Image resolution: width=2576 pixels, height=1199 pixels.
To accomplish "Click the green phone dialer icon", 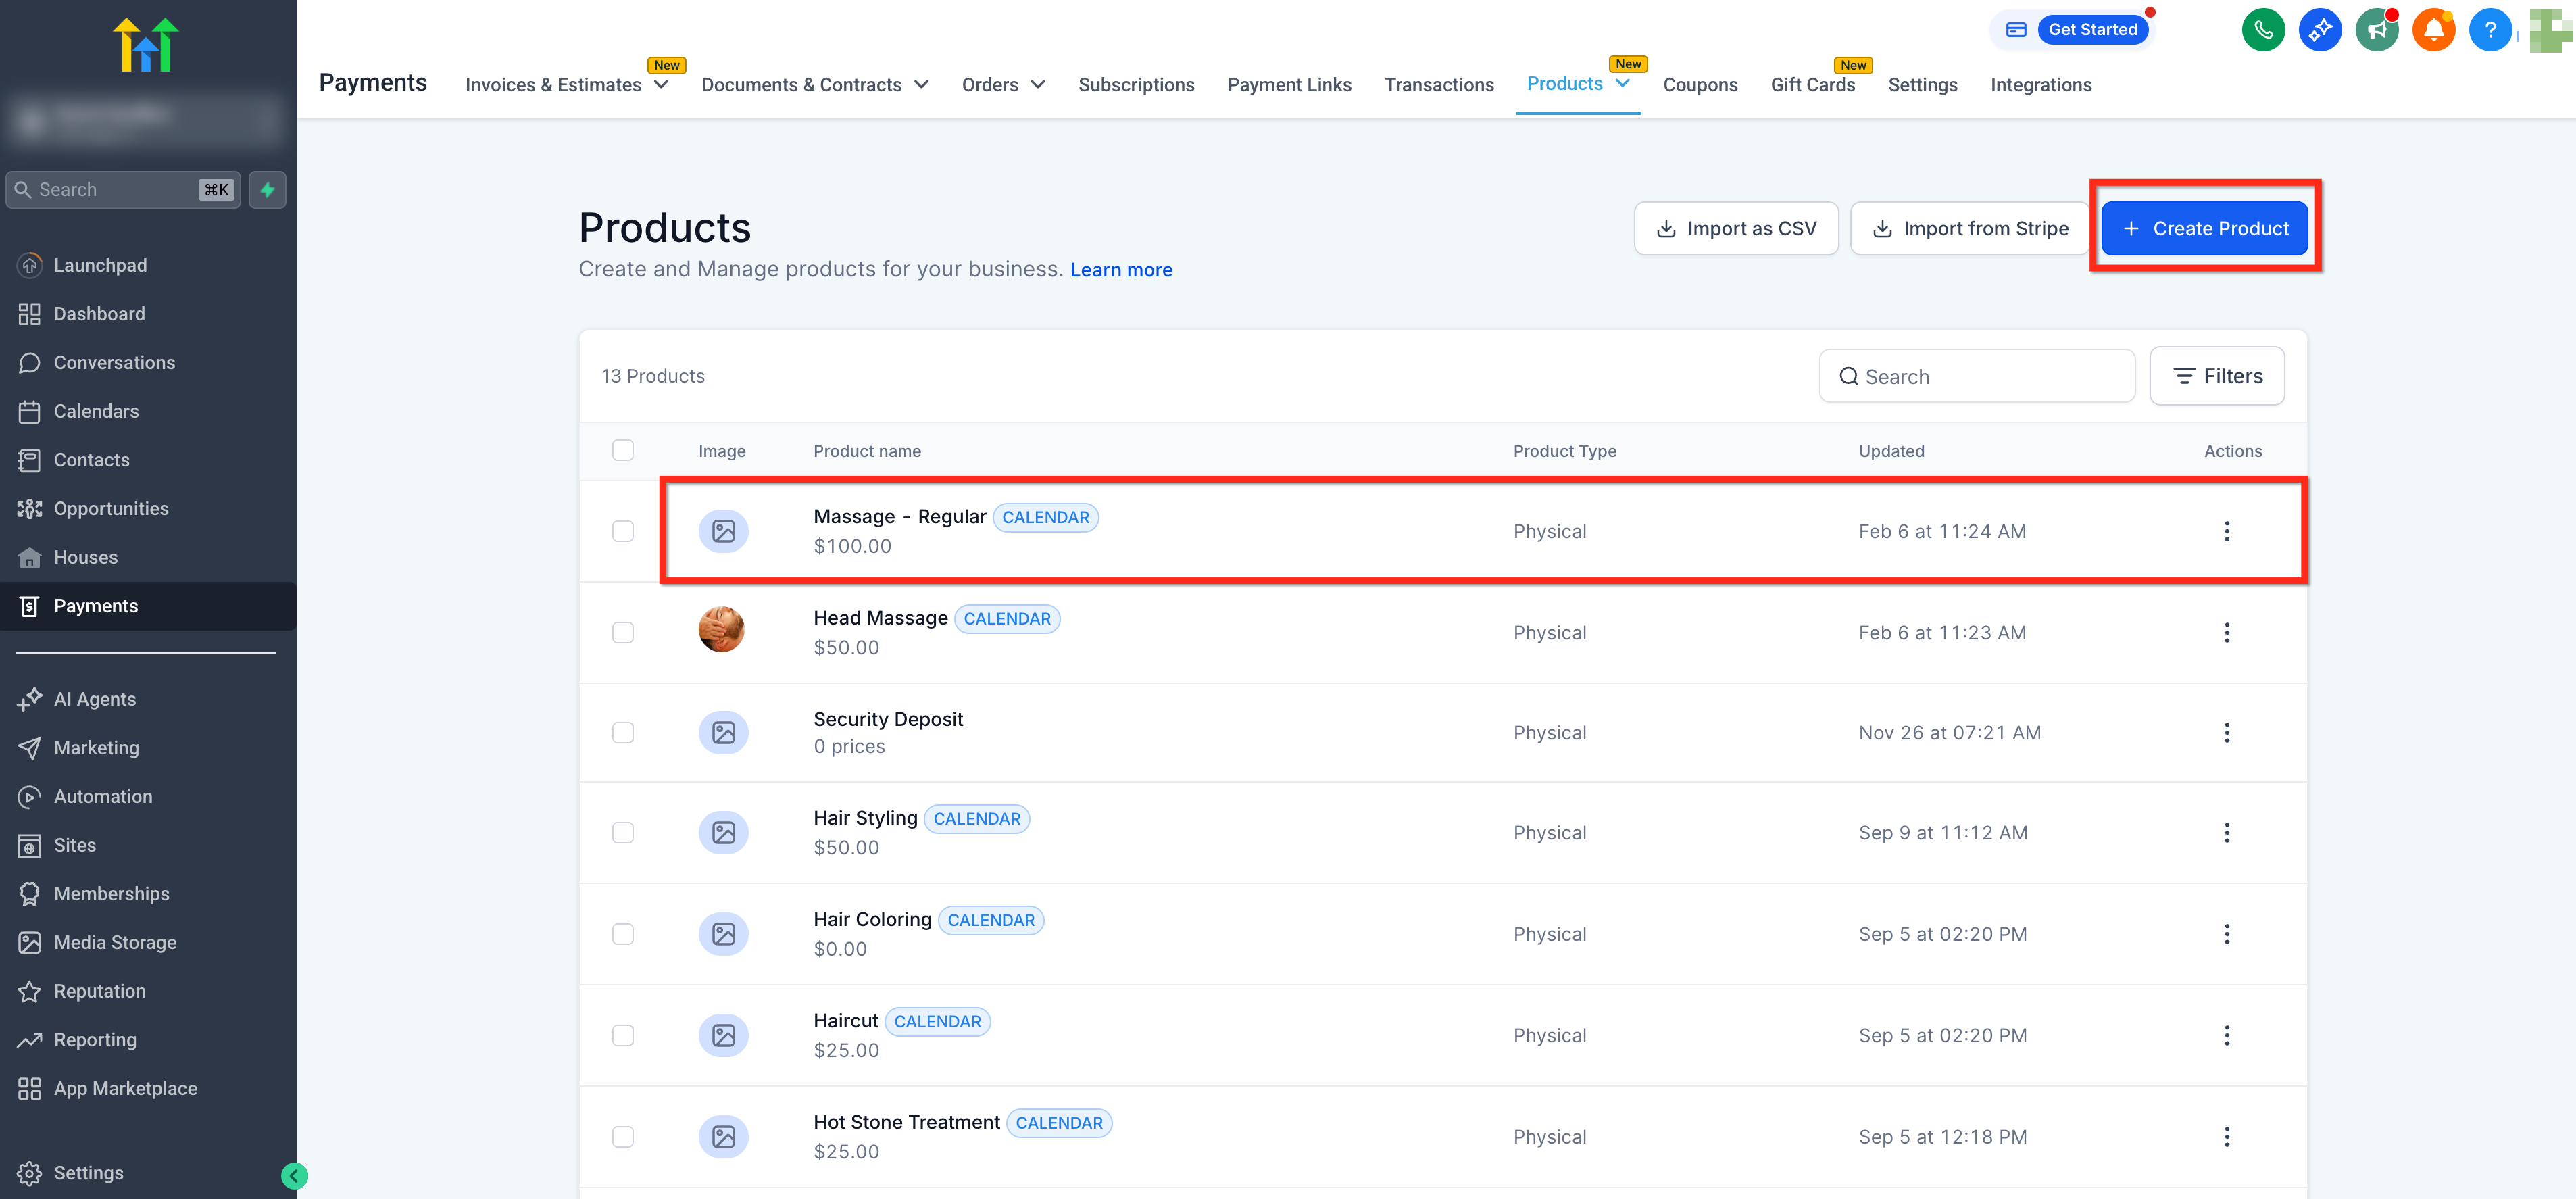I will [2263, 30].
